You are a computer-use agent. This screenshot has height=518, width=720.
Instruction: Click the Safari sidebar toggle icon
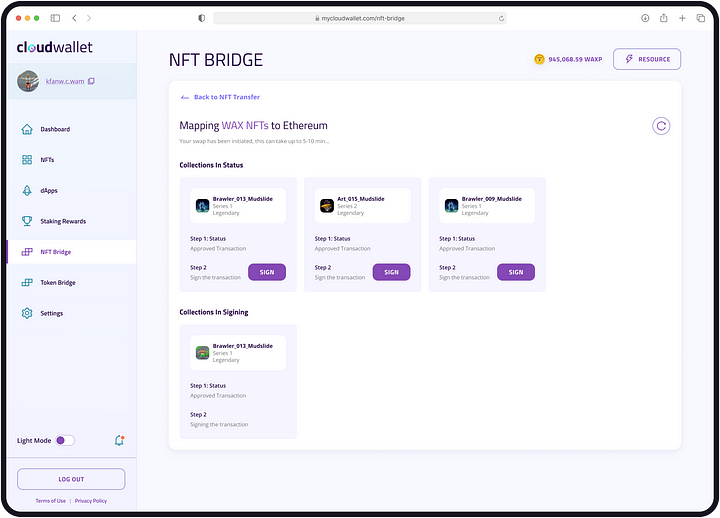[55, 18]
